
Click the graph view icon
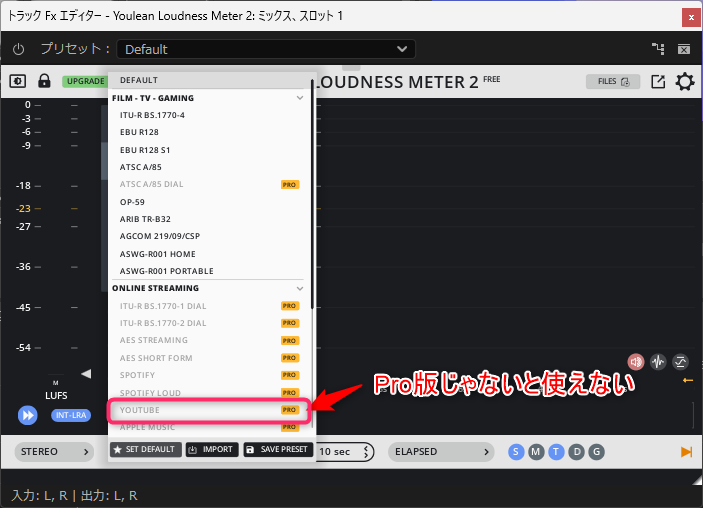[681, 362]
